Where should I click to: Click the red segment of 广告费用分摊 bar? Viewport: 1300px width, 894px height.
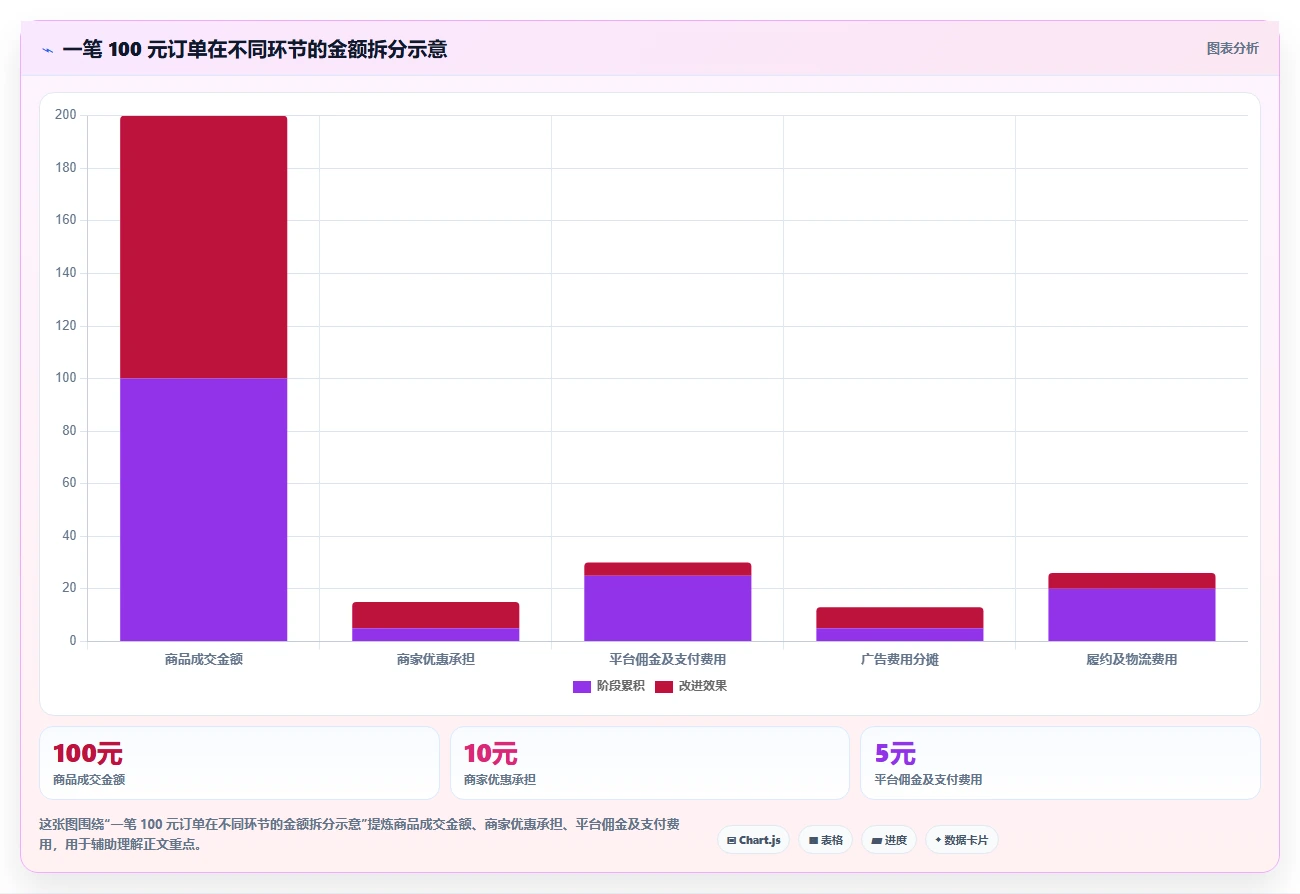click(900, 617)
